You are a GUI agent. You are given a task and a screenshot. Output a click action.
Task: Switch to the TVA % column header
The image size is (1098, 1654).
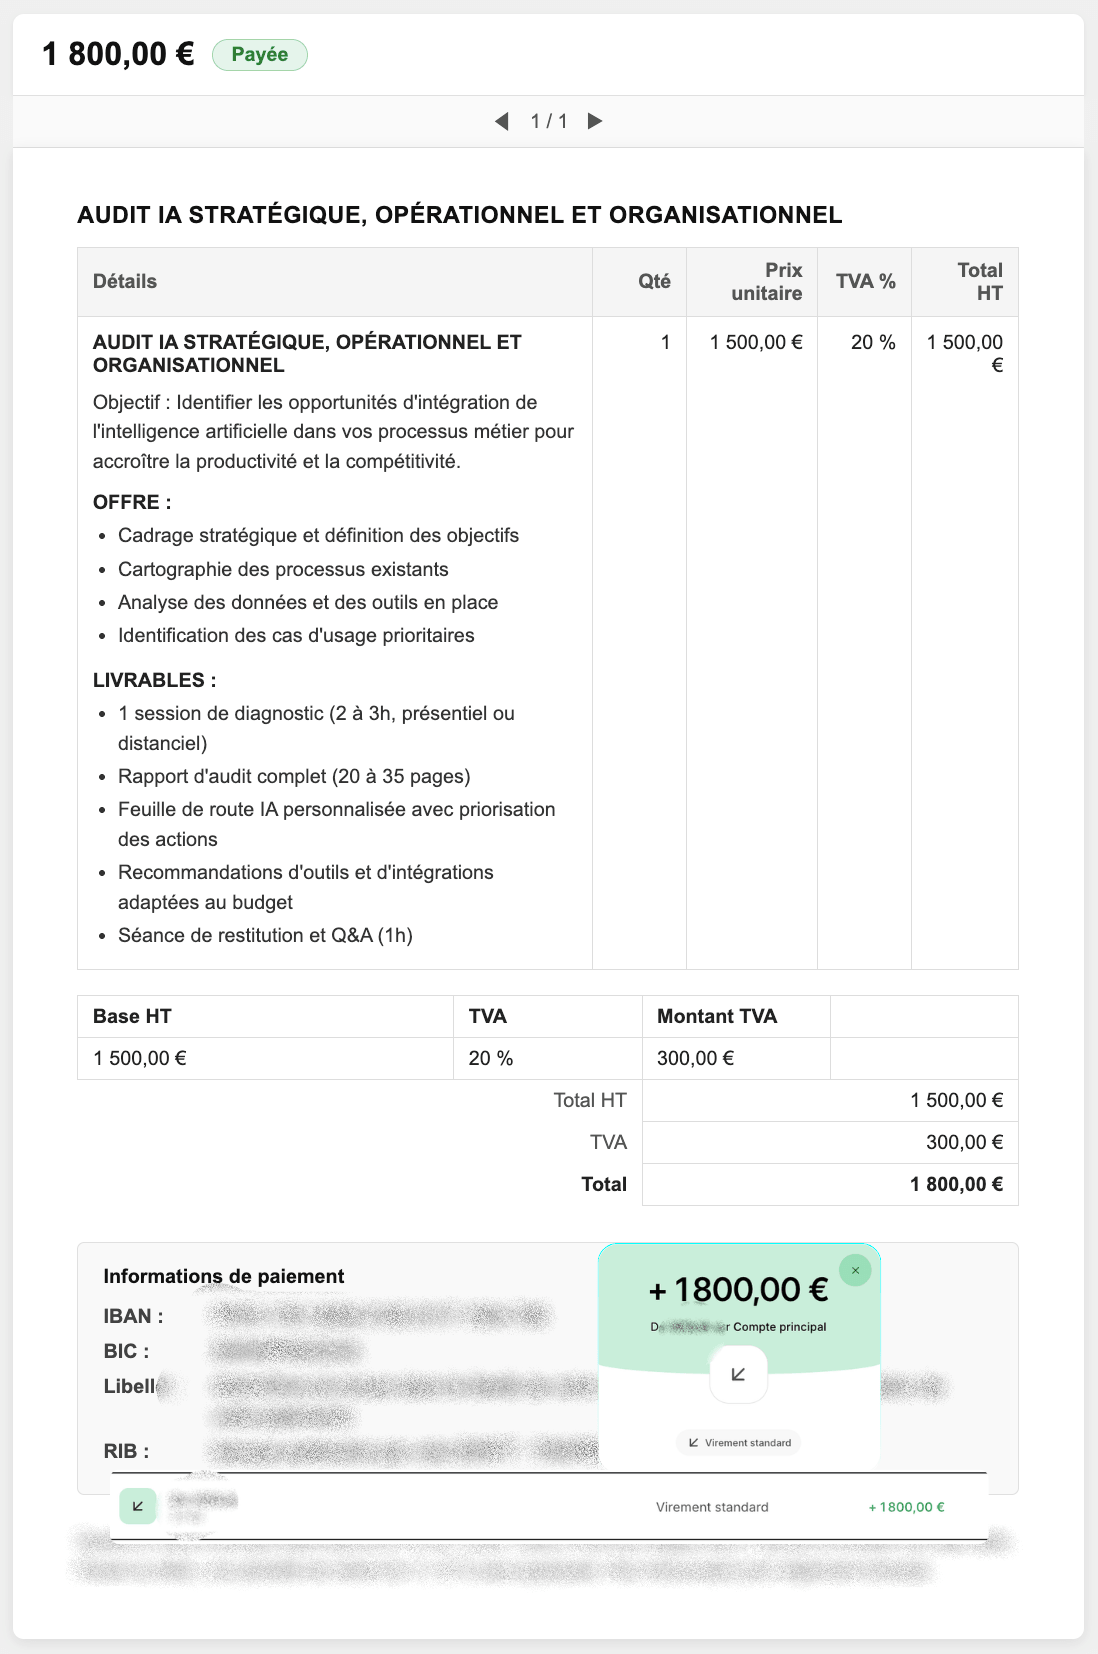coord(864,281)
